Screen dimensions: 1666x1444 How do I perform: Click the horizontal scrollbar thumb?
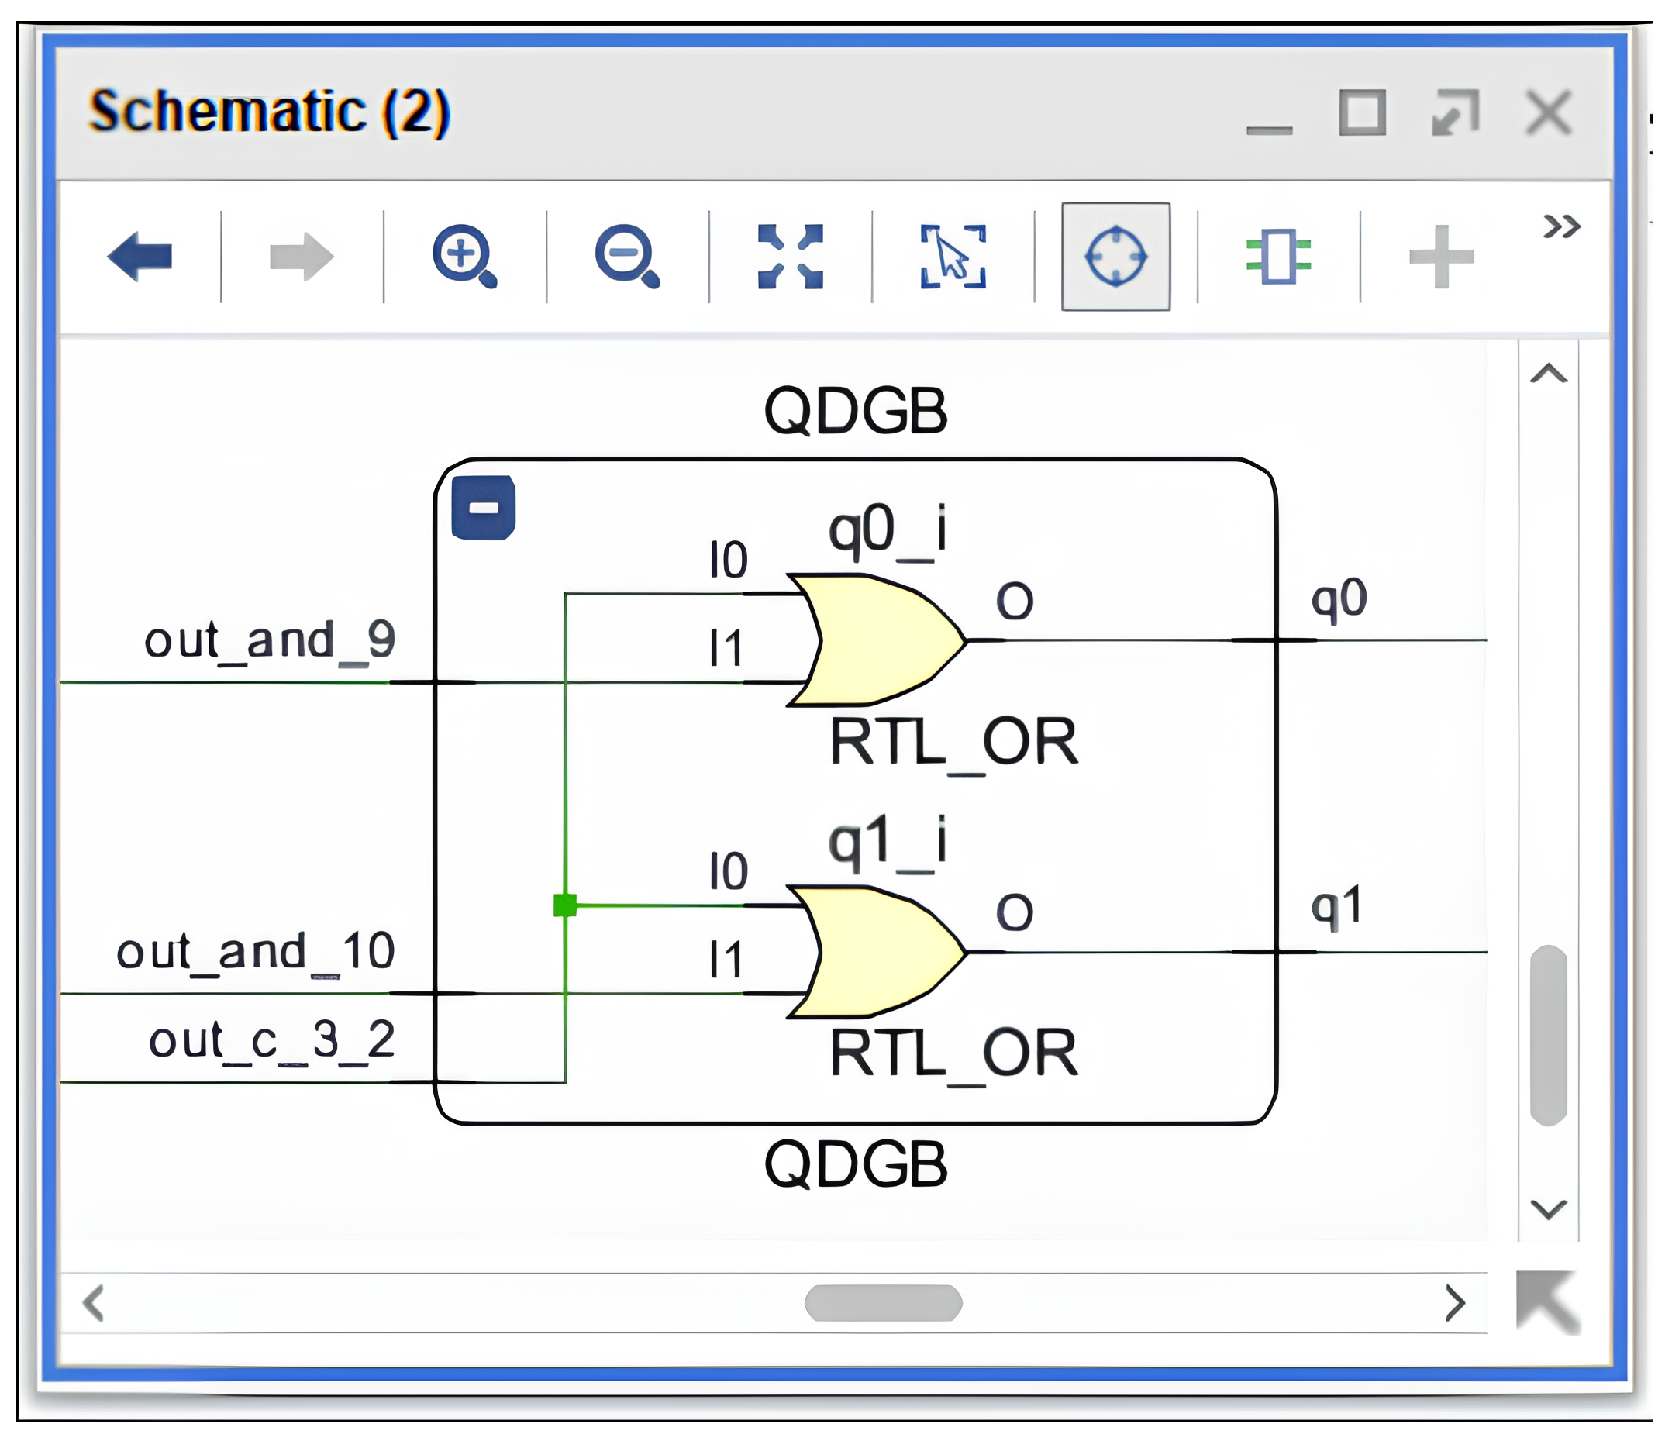(x=883, y=1303)
